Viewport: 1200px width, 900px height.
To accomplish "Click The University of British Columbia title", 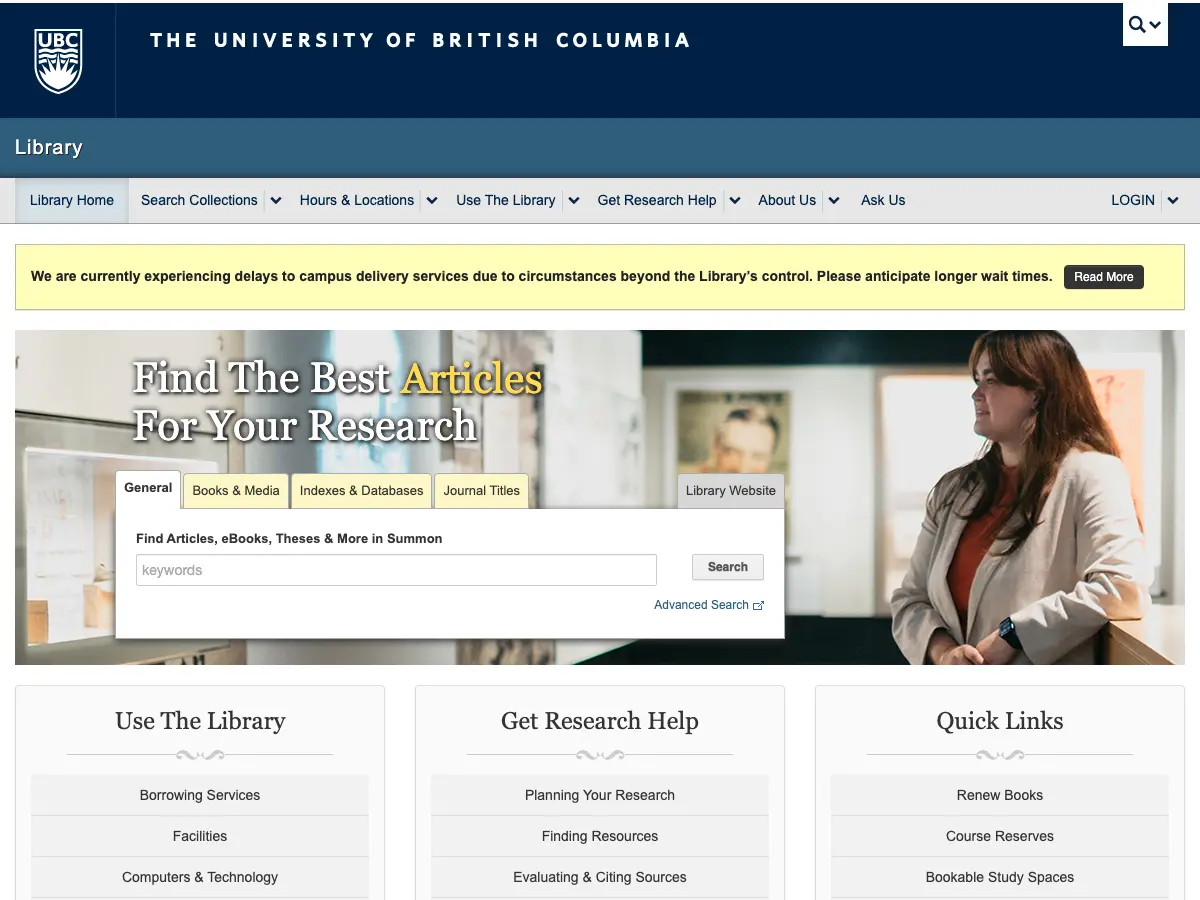I will click(x=420, y=41).
